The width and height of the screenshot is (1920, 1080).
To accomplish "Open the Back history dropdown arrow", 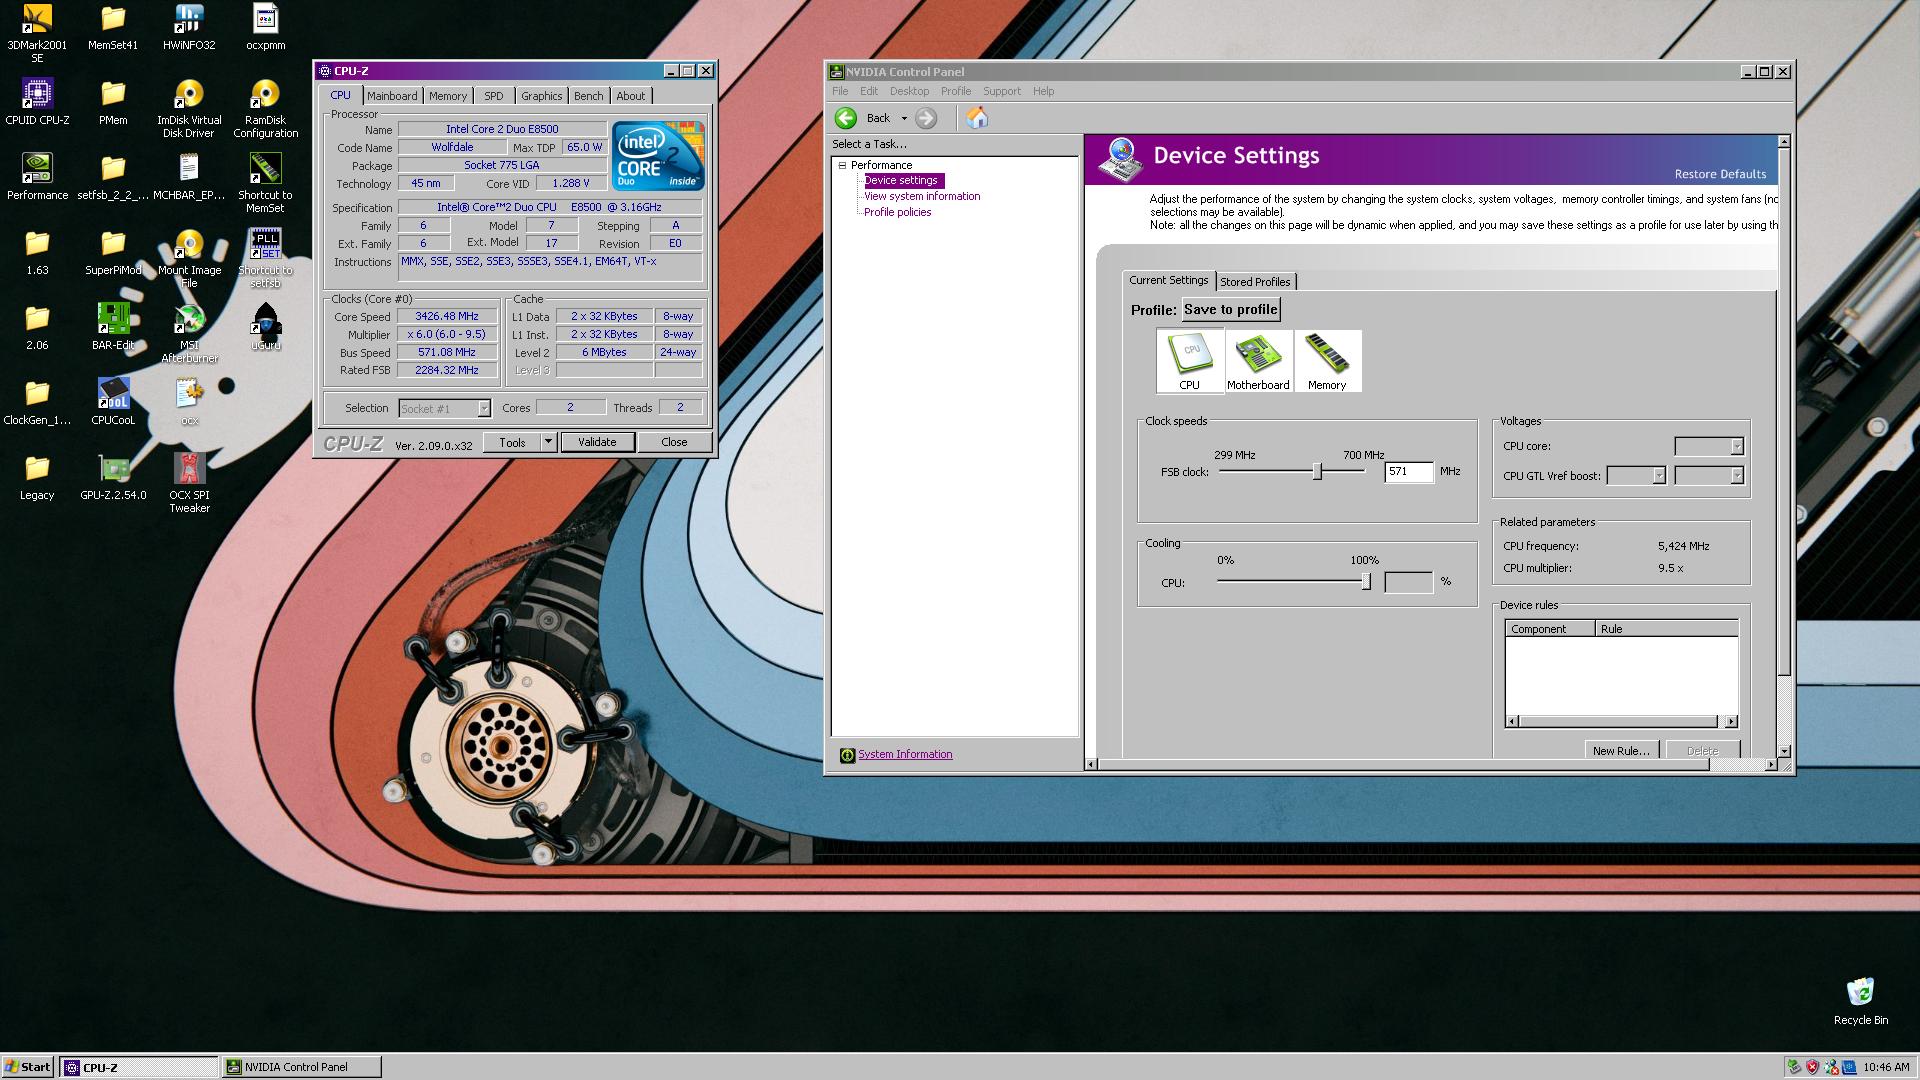I will [x=904, y=118].
